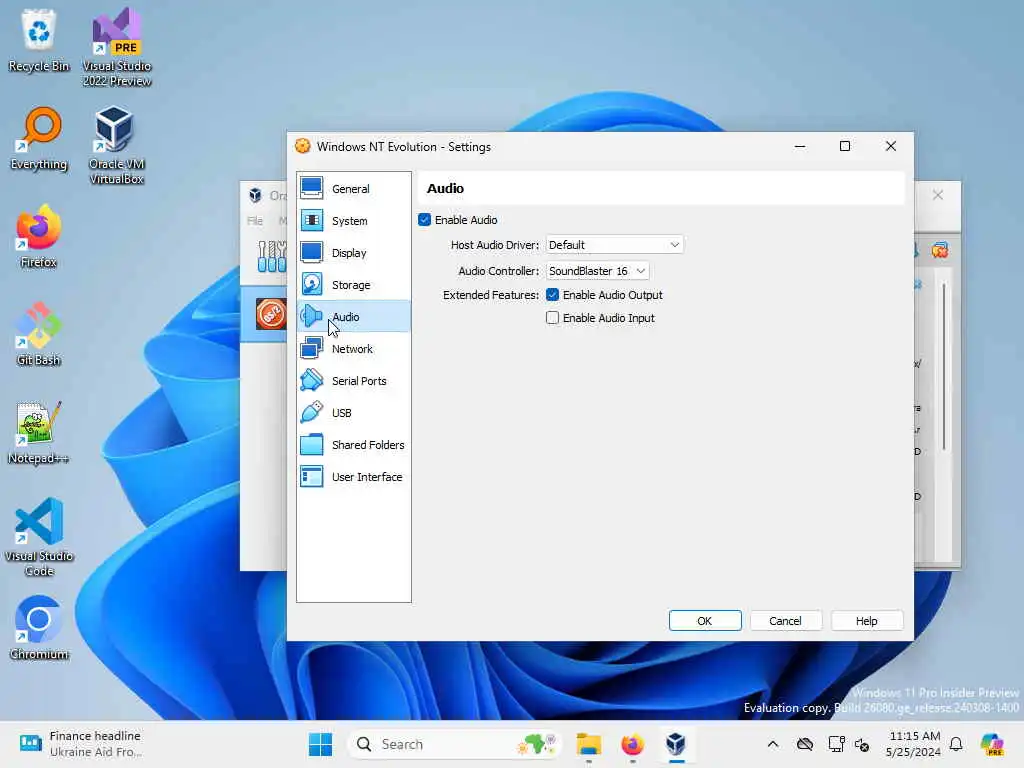Click the notification bell in system tray

(956, 744)
